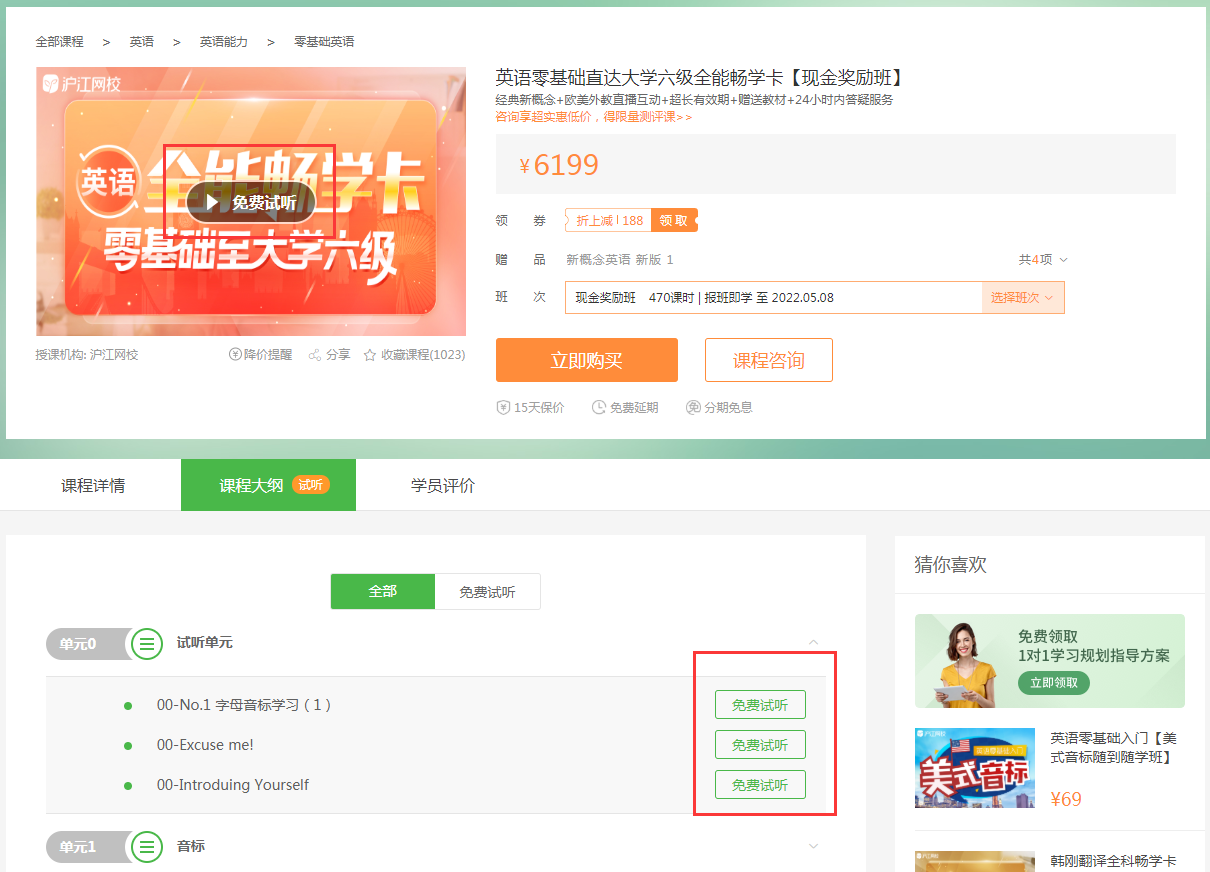Click the free extension clock icon
The width and height of the screenshot is (1210, 872).
[599, 408]
